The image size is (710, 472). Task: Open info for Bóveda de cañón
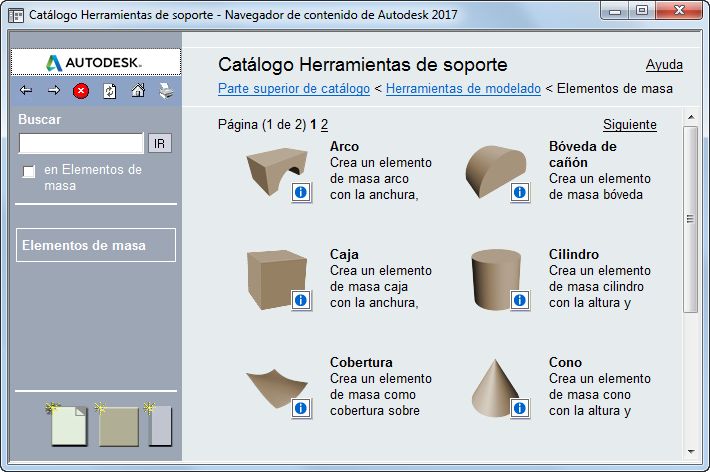(520, 193)
